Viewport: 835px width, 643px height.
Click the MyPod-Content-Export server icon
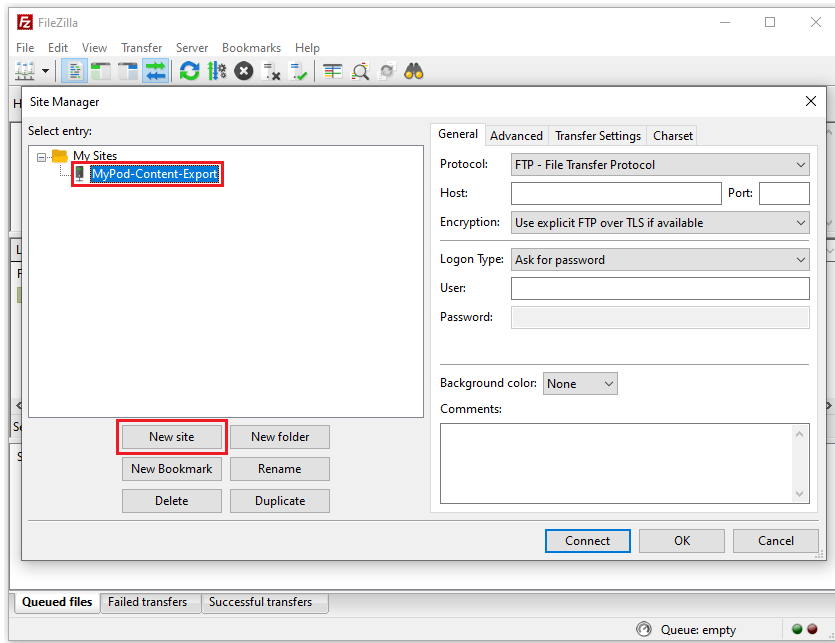point(80,174)
